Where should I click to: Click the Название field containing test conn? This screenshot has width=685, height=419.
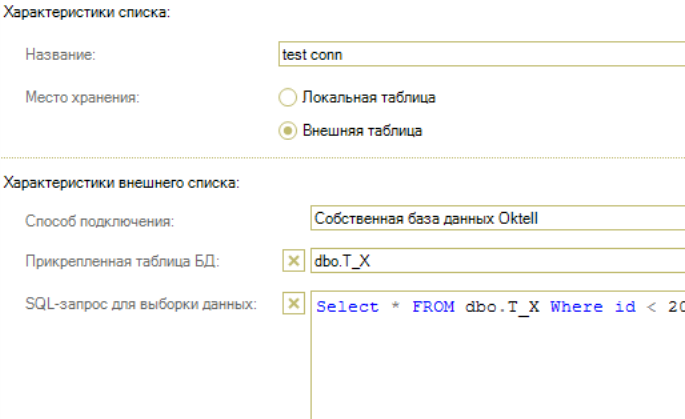point(480,55)
